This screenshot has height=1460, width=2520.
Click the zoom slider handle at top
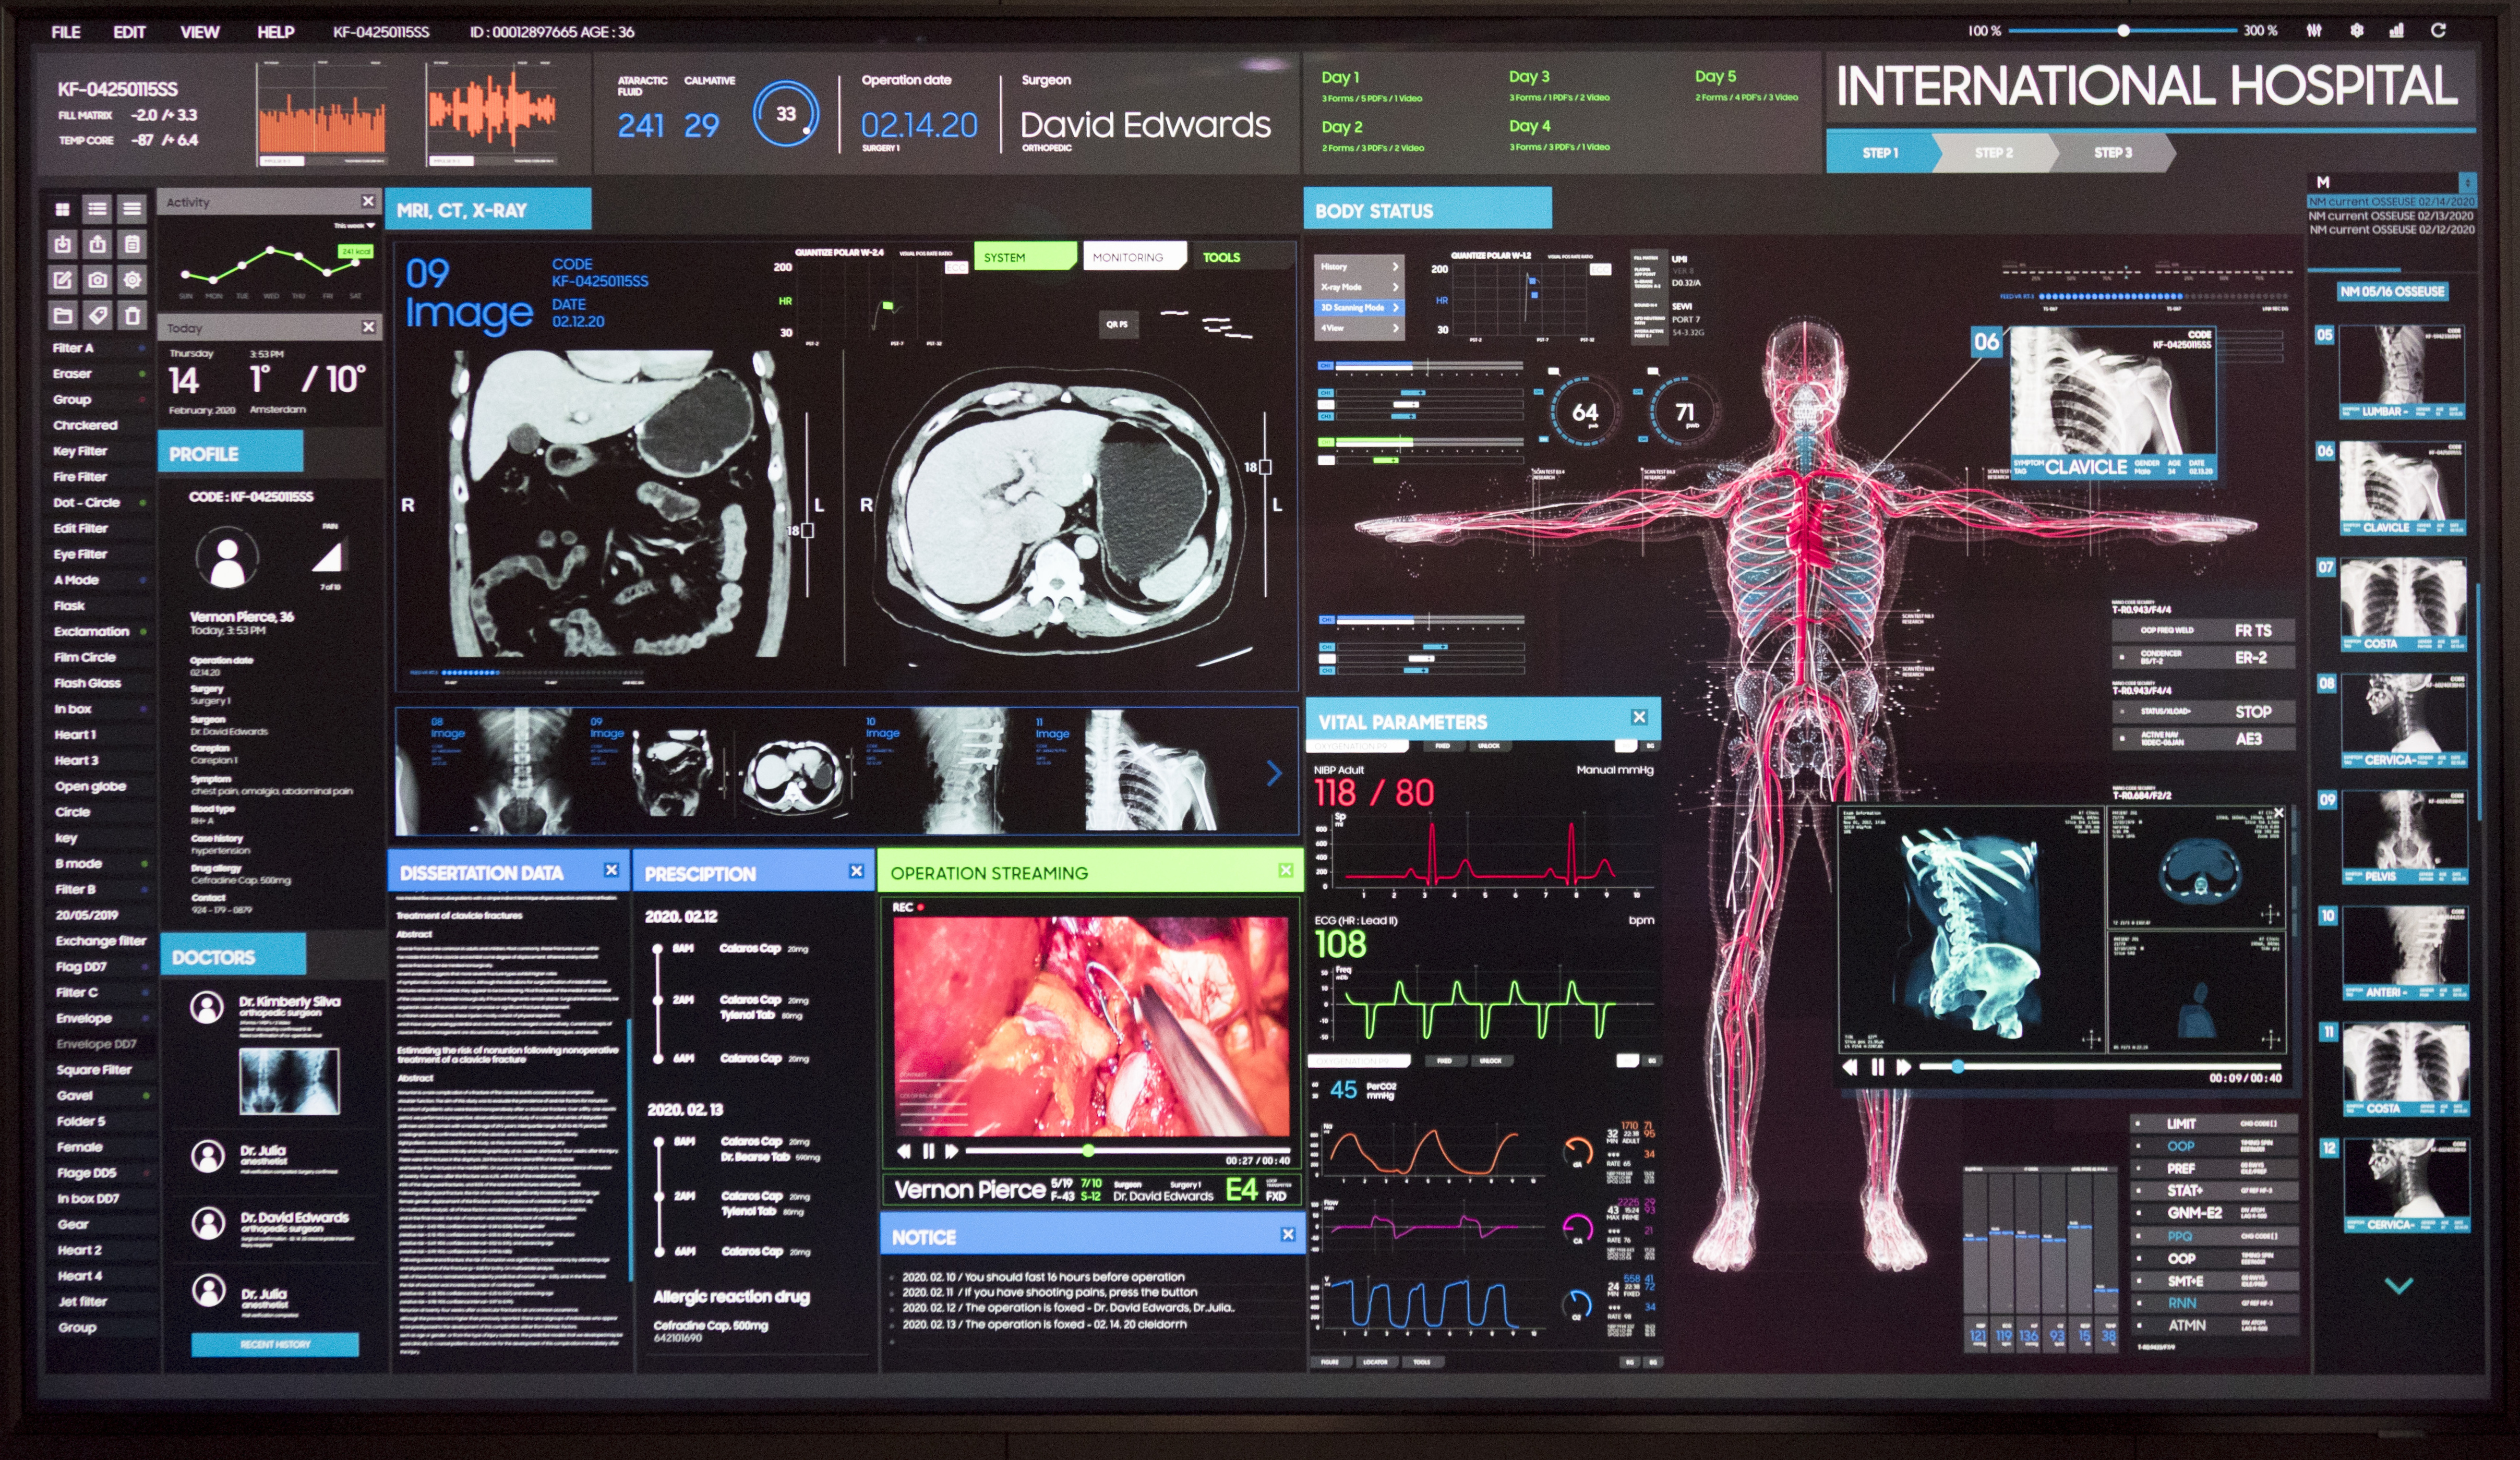(2123, 31)
